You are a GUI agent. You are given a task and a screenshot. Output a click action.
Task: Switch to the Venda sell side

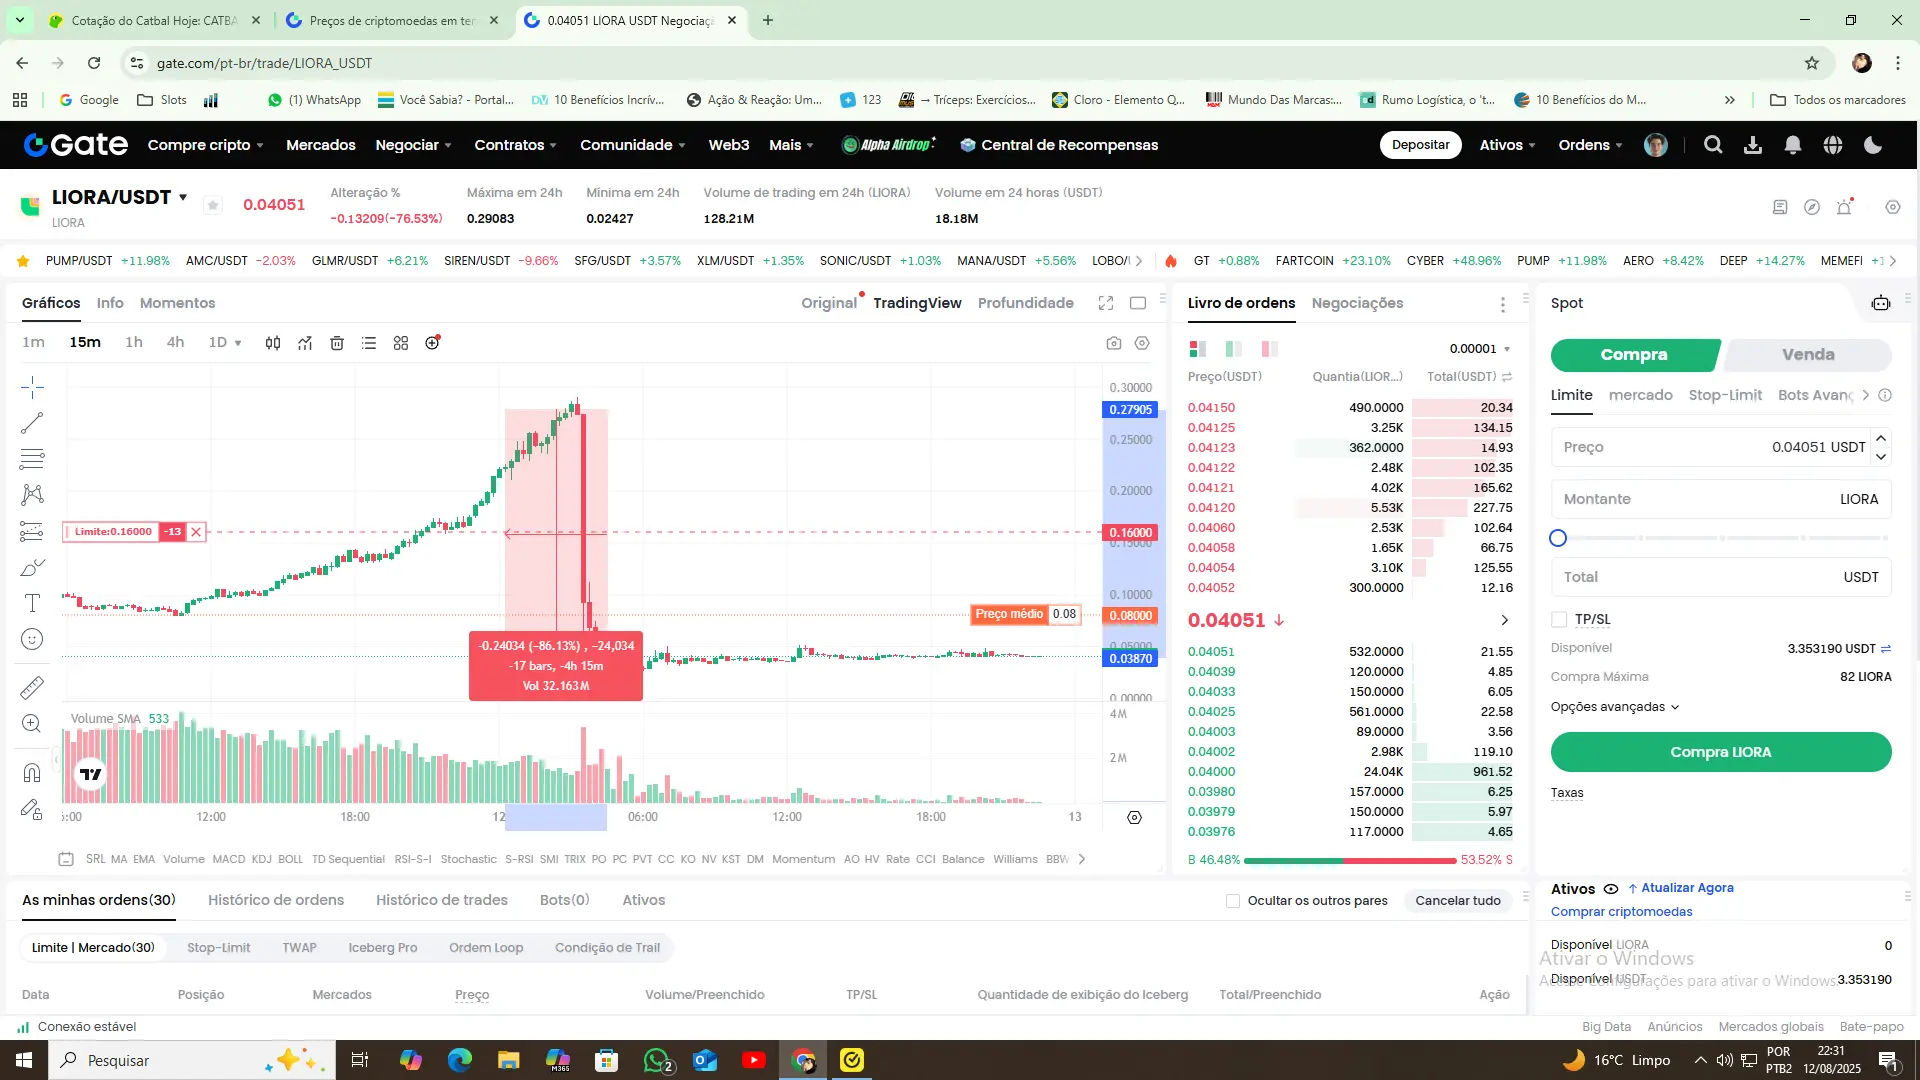coord(1807,355)
